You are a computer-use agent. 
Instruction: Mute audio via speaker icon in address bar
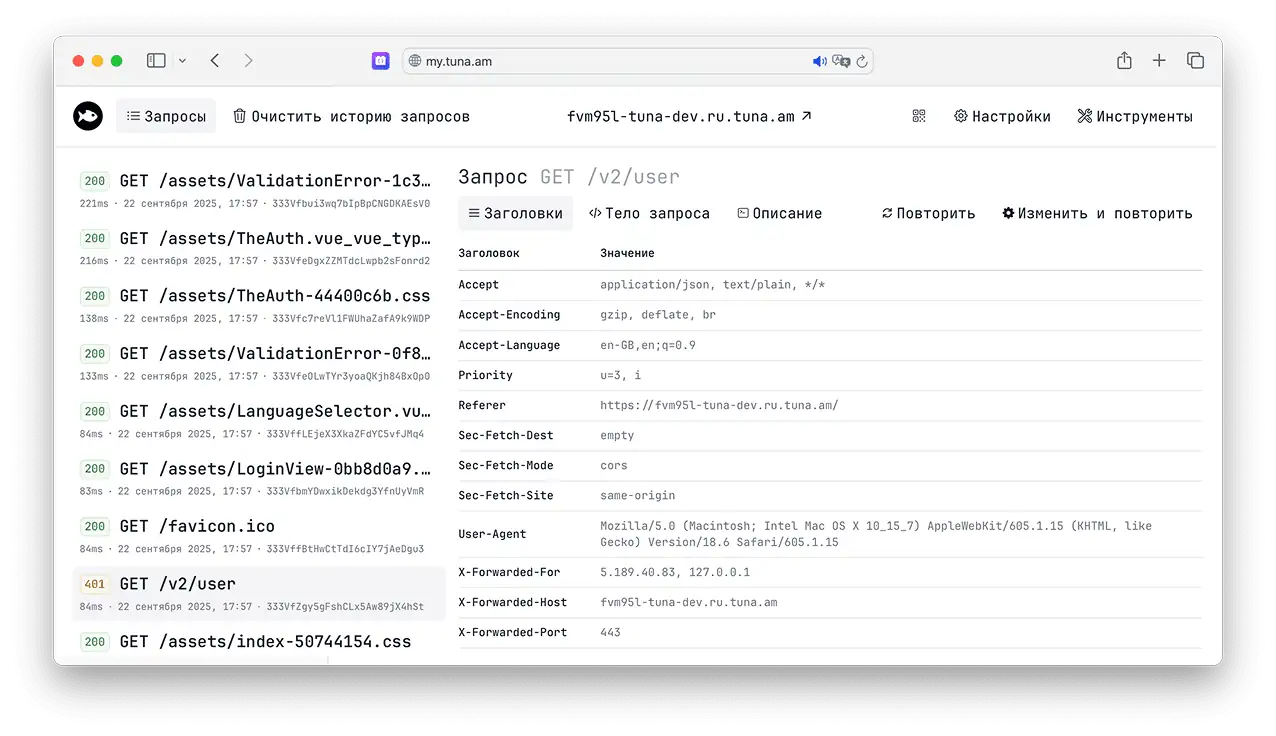pyautogui.click(x=820, y=61)
